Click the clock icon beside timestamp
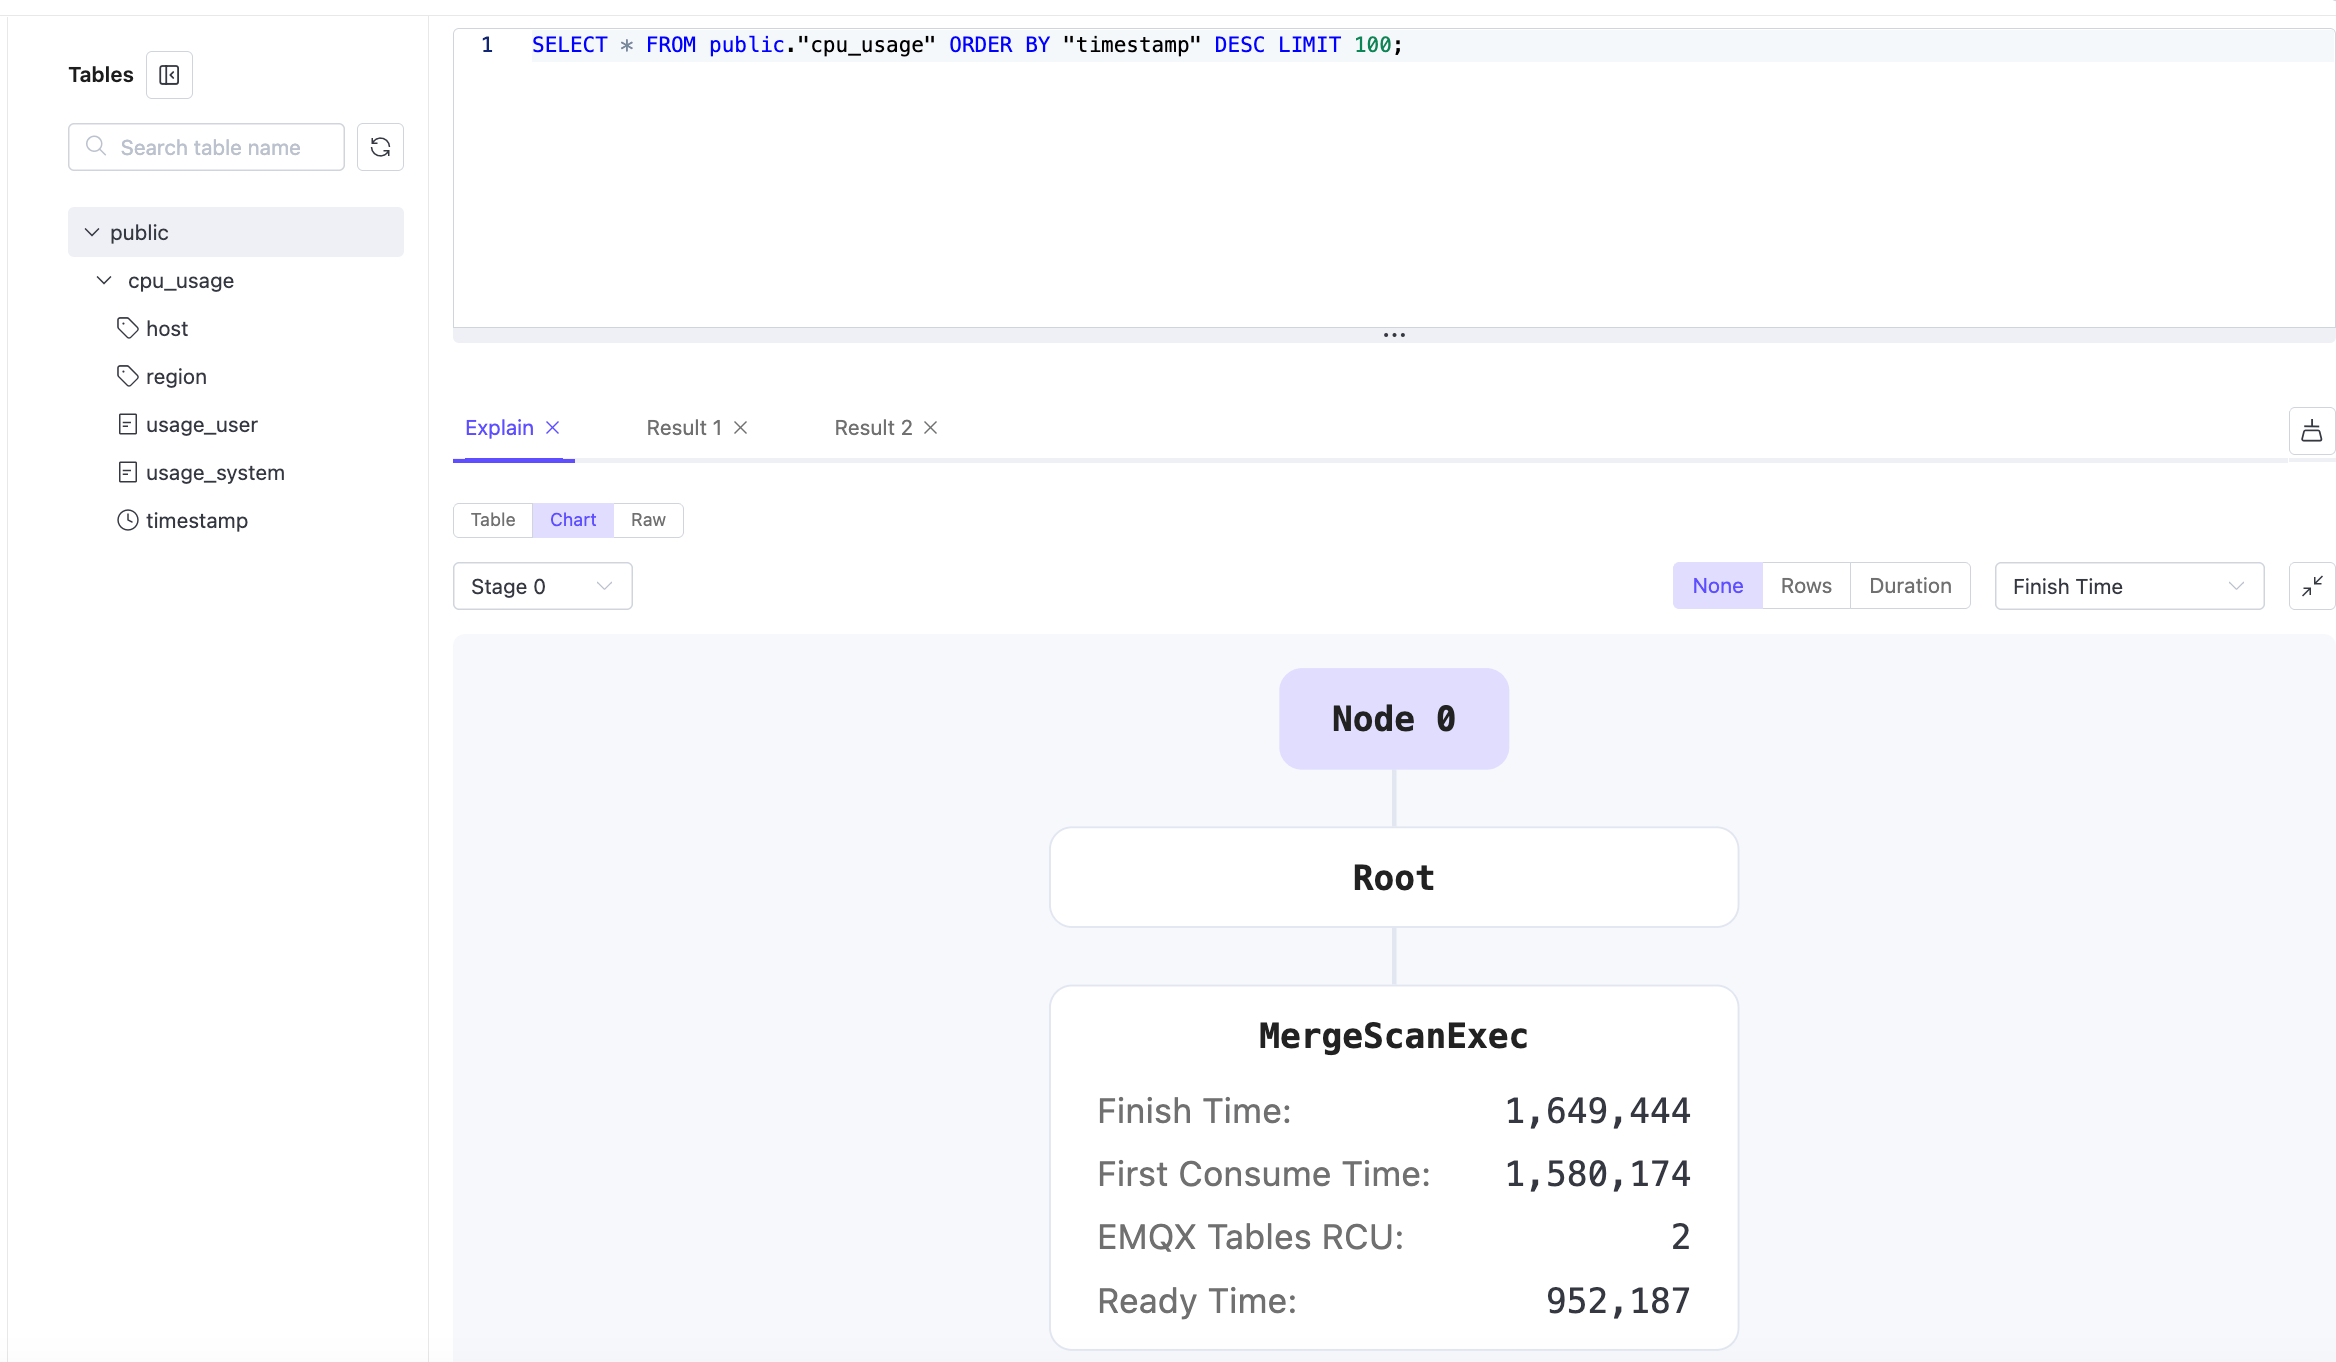 click(127, 520)
